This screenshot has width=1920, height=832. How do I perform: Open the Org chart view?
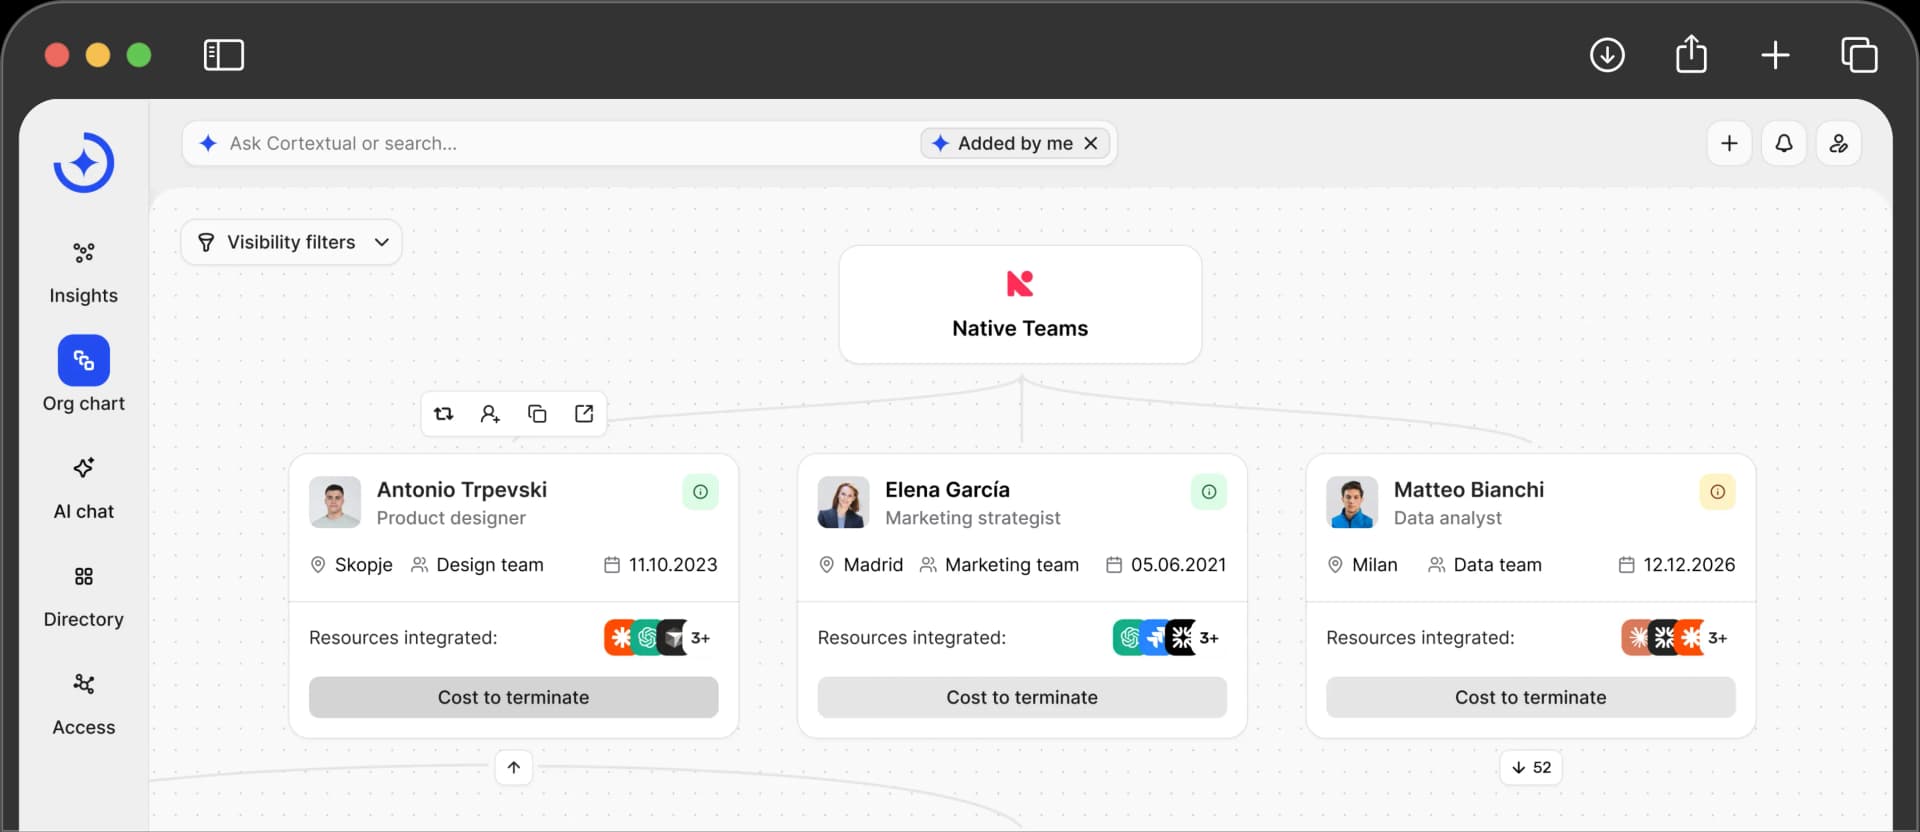pyautogui.click(x=84, y=375)
